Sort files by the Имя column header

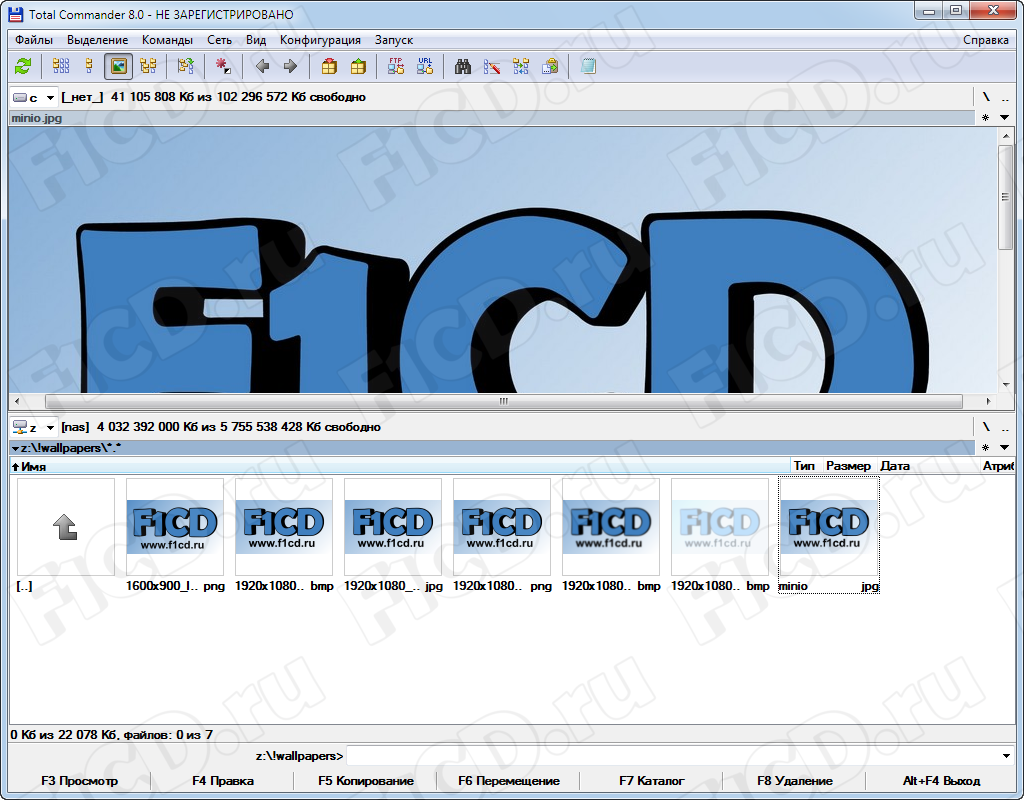[x=400, y=466]
